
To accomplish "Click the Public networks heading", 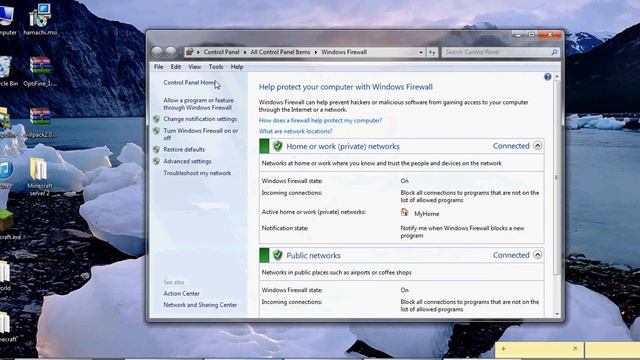I will (x=313, y=256).
